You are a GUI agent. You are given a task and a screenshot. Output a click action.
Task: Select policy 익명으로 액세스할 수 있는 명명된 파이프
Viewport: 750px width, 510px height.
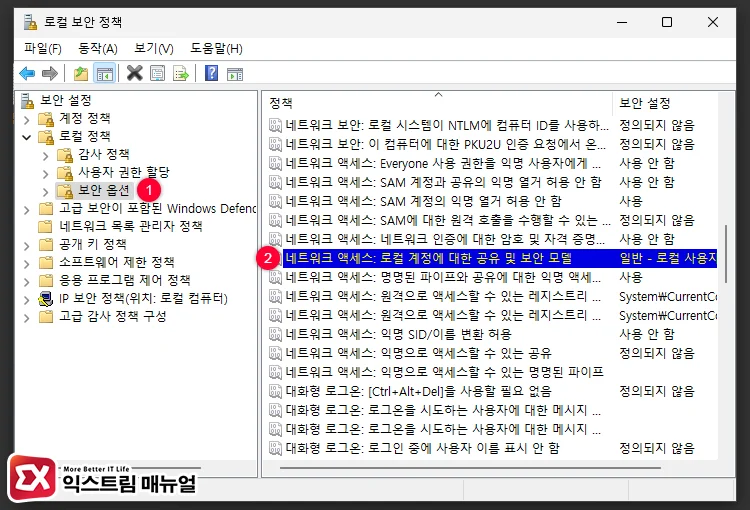[x=493, y=372]
